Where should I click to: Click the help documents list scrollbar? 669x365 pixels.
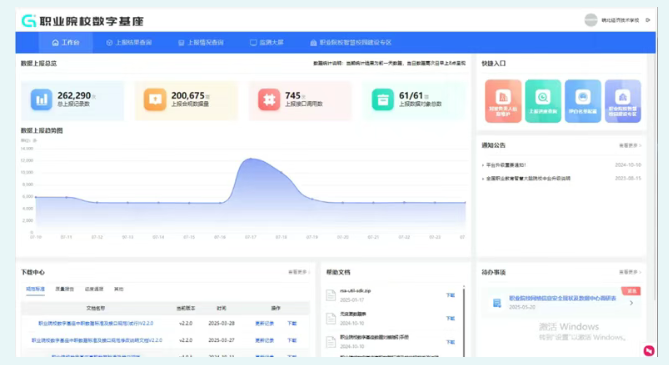click(x=464, y=321)
